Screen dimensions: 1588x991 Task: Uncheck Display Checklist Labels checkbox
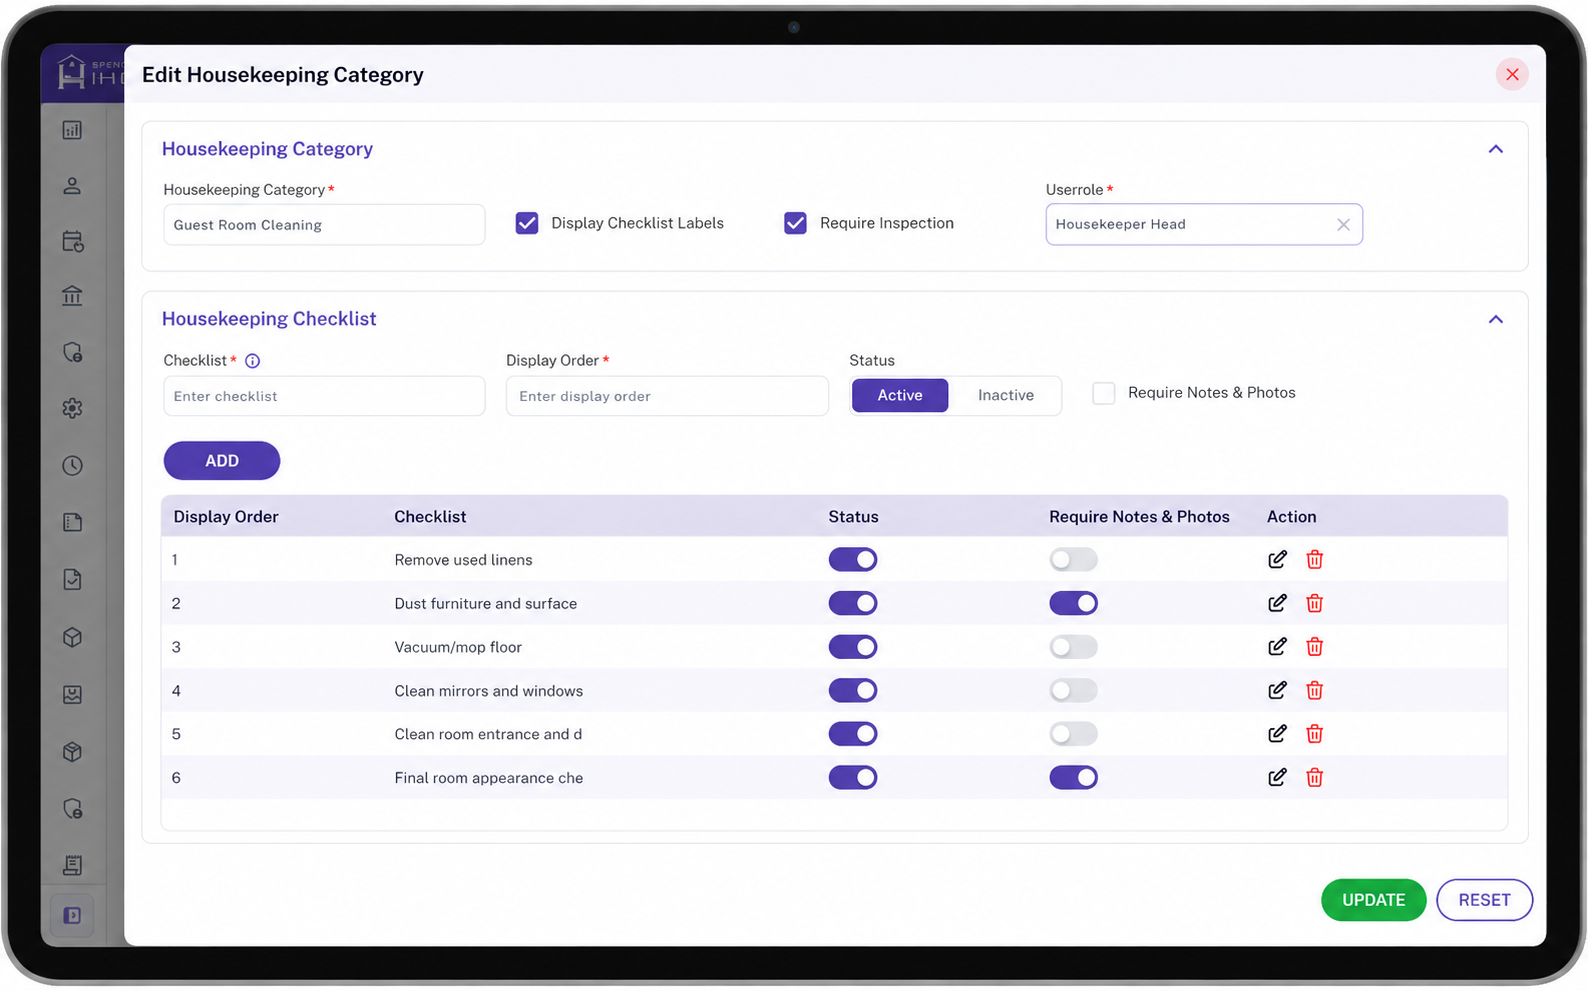(x=527, y=223)
